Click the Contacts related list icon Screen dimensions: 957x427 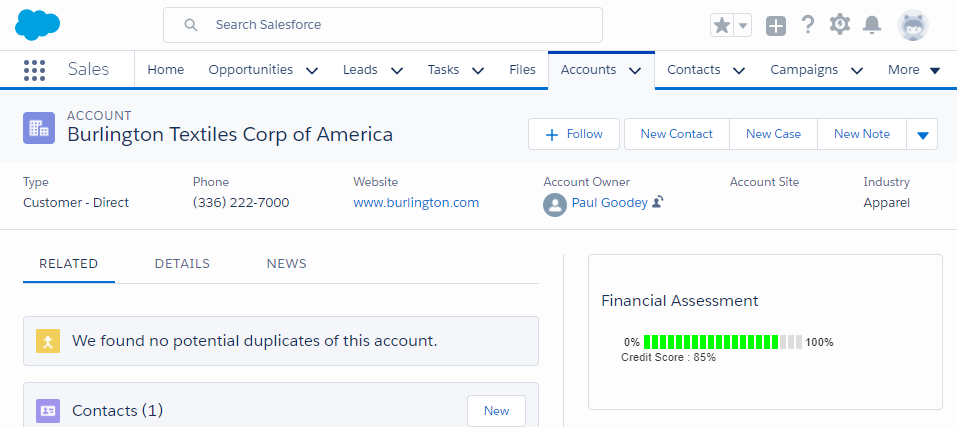coord(48,411)
